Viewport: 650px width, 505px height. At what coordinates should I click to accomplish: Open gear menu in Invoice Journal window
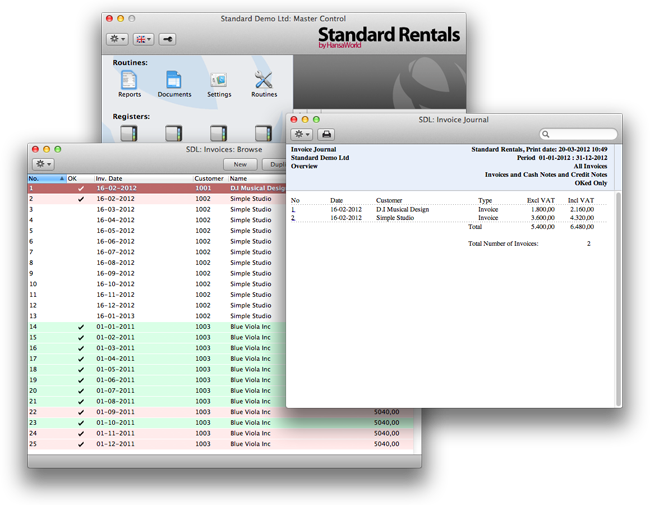301,134
